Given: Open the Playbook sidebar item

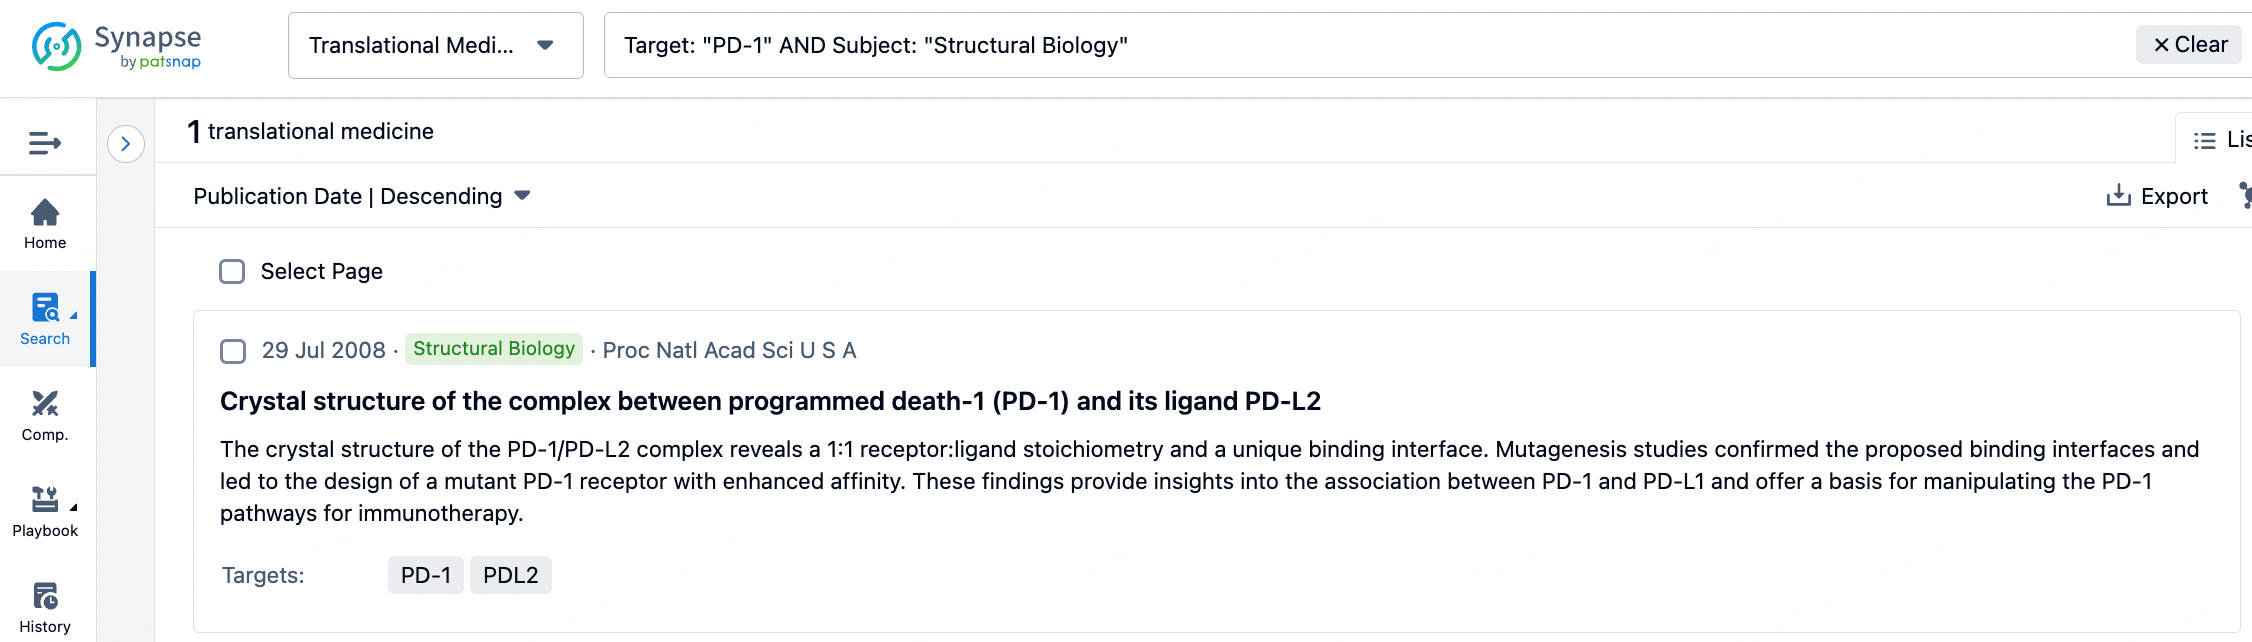Looking at the screenshot, I should click(45, 511).
